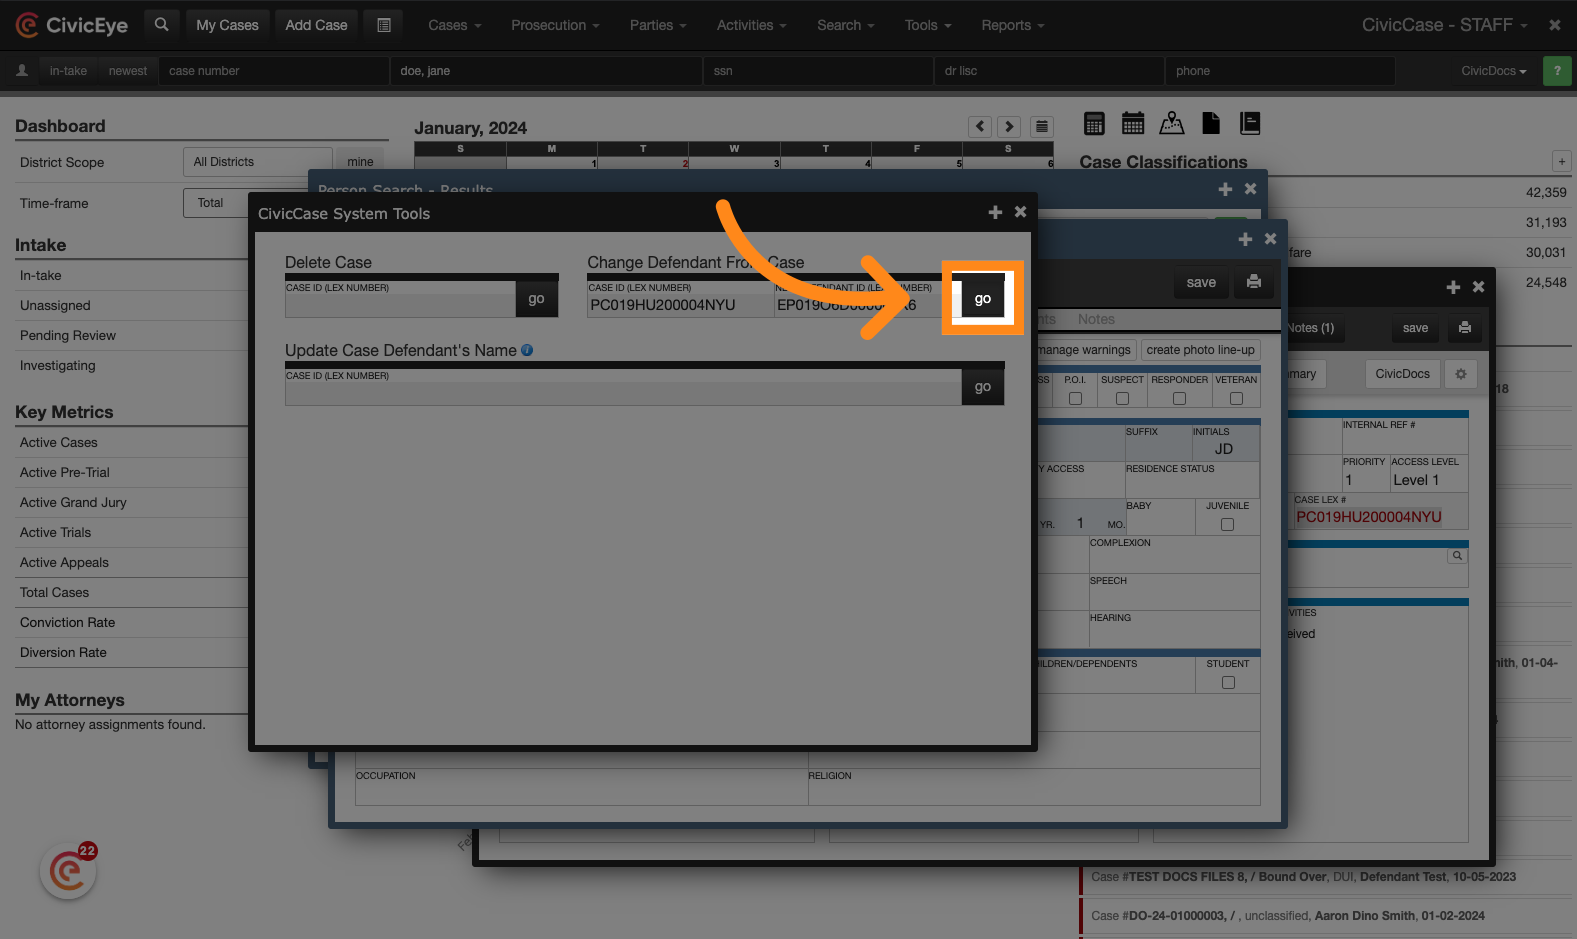Open the magnifier search icon in top bar

(162, 25)
